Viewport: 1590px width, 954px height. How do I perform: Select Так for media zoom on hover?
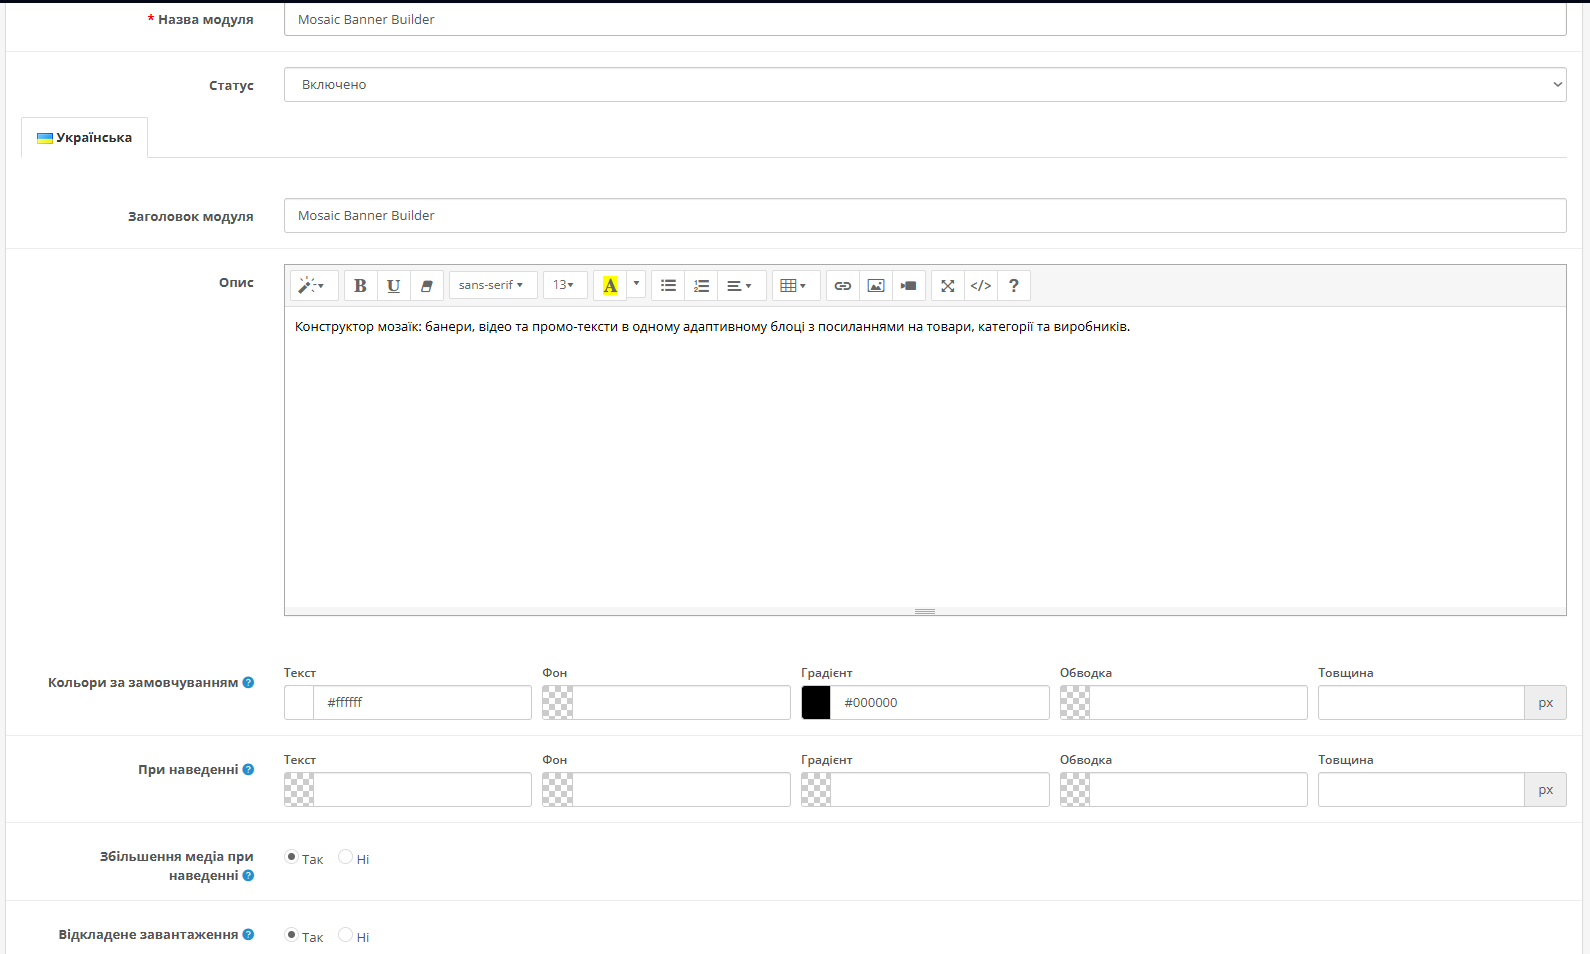coord(291,857)
